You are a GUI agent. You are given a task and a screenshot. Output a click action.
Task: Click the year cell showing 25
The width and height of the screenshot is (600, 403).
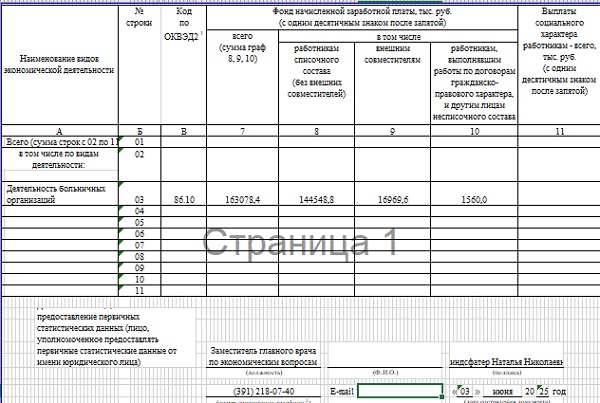(x=544, y=390)
